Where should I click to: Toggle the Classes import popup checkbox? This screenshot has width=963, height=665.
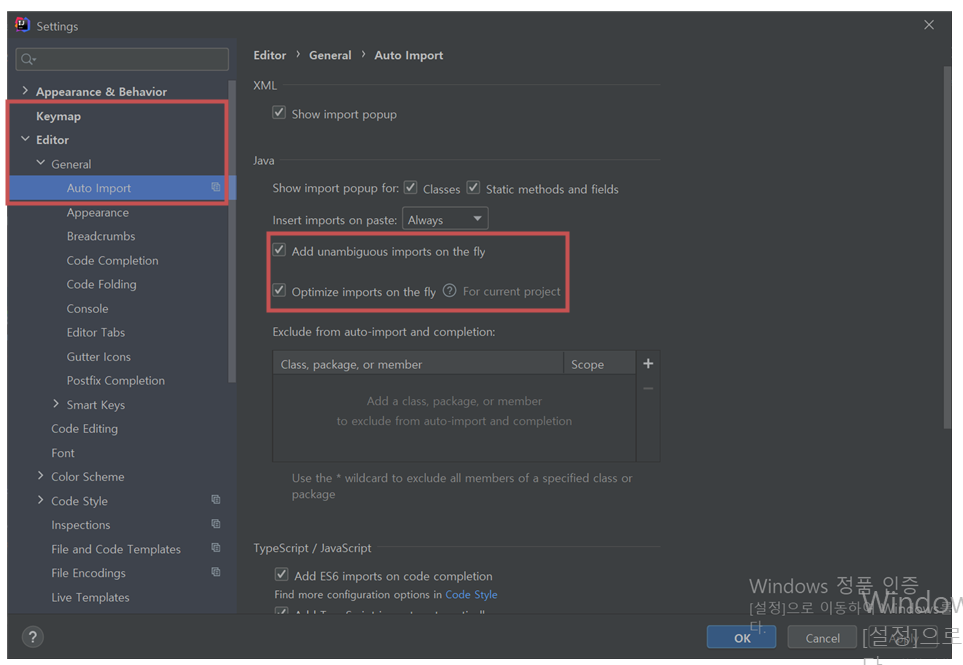click(410, 187)
